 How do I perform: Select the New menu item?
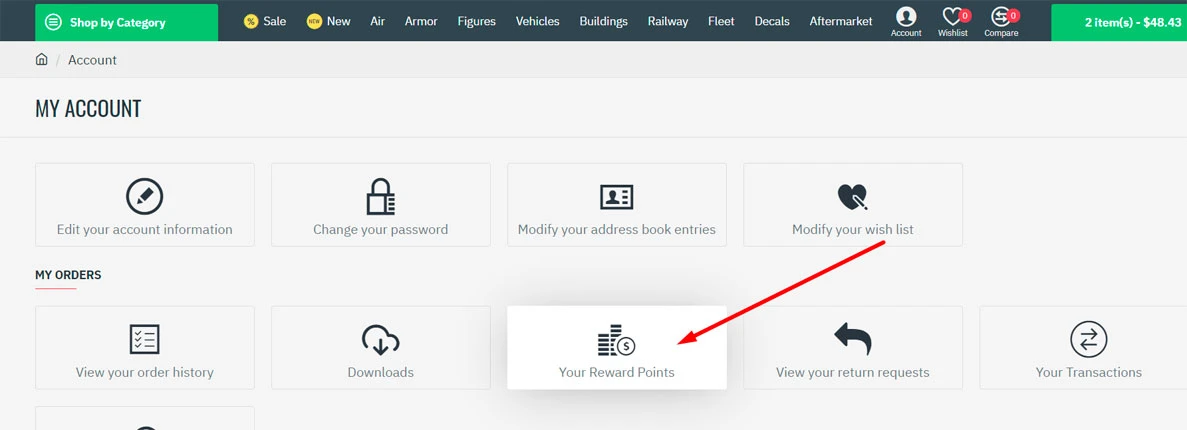pyautogui.click(x=329, y=21)
